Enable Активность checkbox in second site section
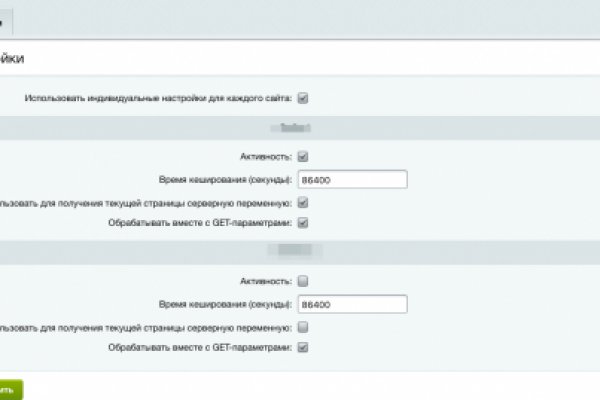Screen dimensions: 600x400 pos(303,281)
